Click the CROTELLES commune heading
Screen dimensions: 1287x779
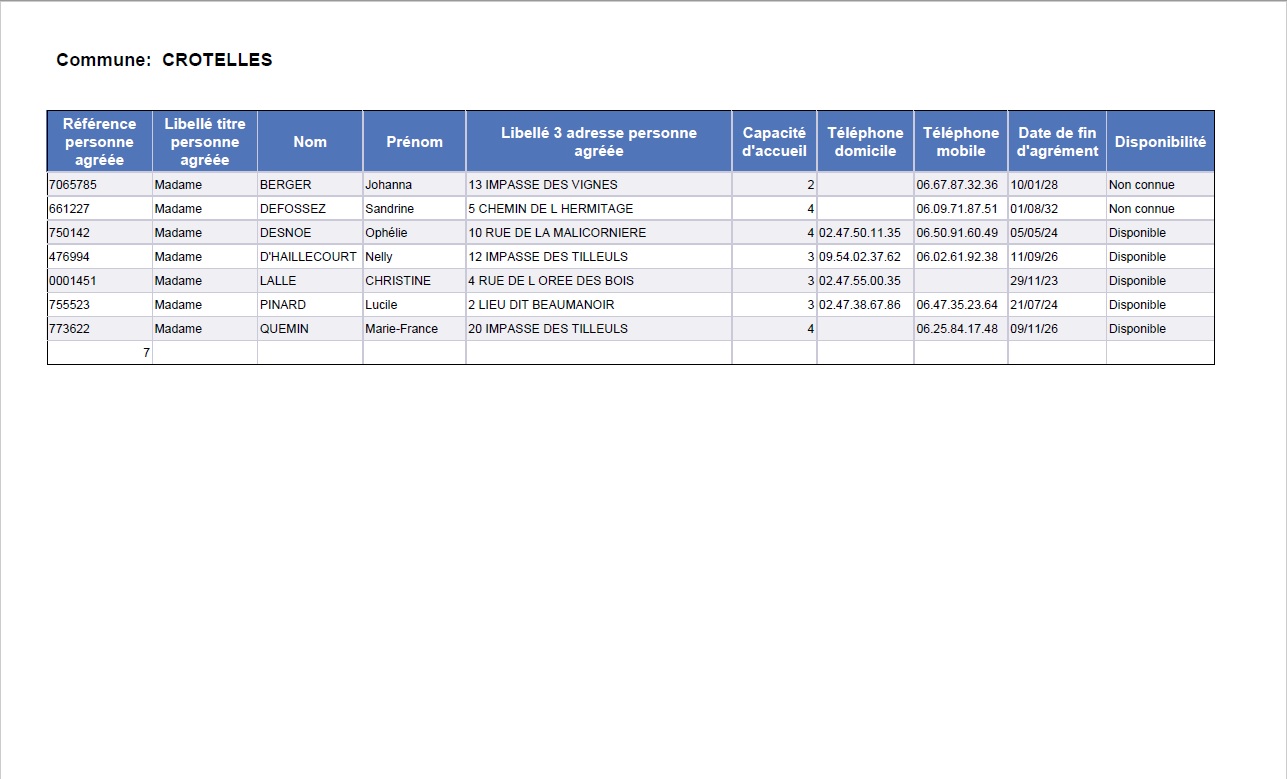click(x=164, y=60)
